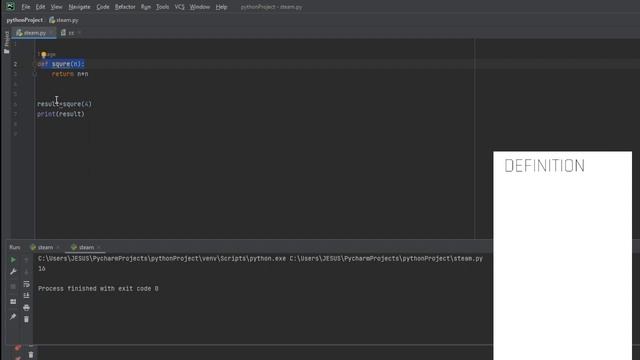This screenshot has height=360, width=640.
Task: Click the Run panel title label
Action: (x=15, y=247)
